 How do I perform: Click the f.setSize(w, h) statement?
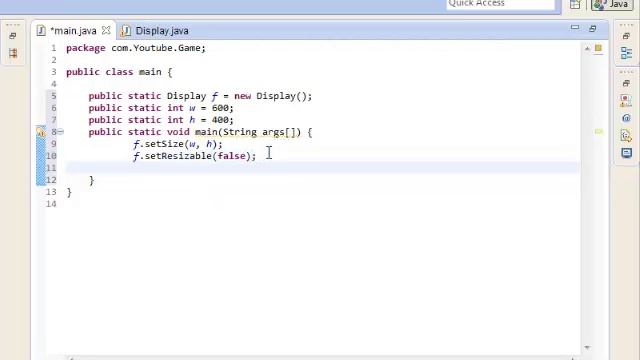pyautogui.click(x=178, y=144)
